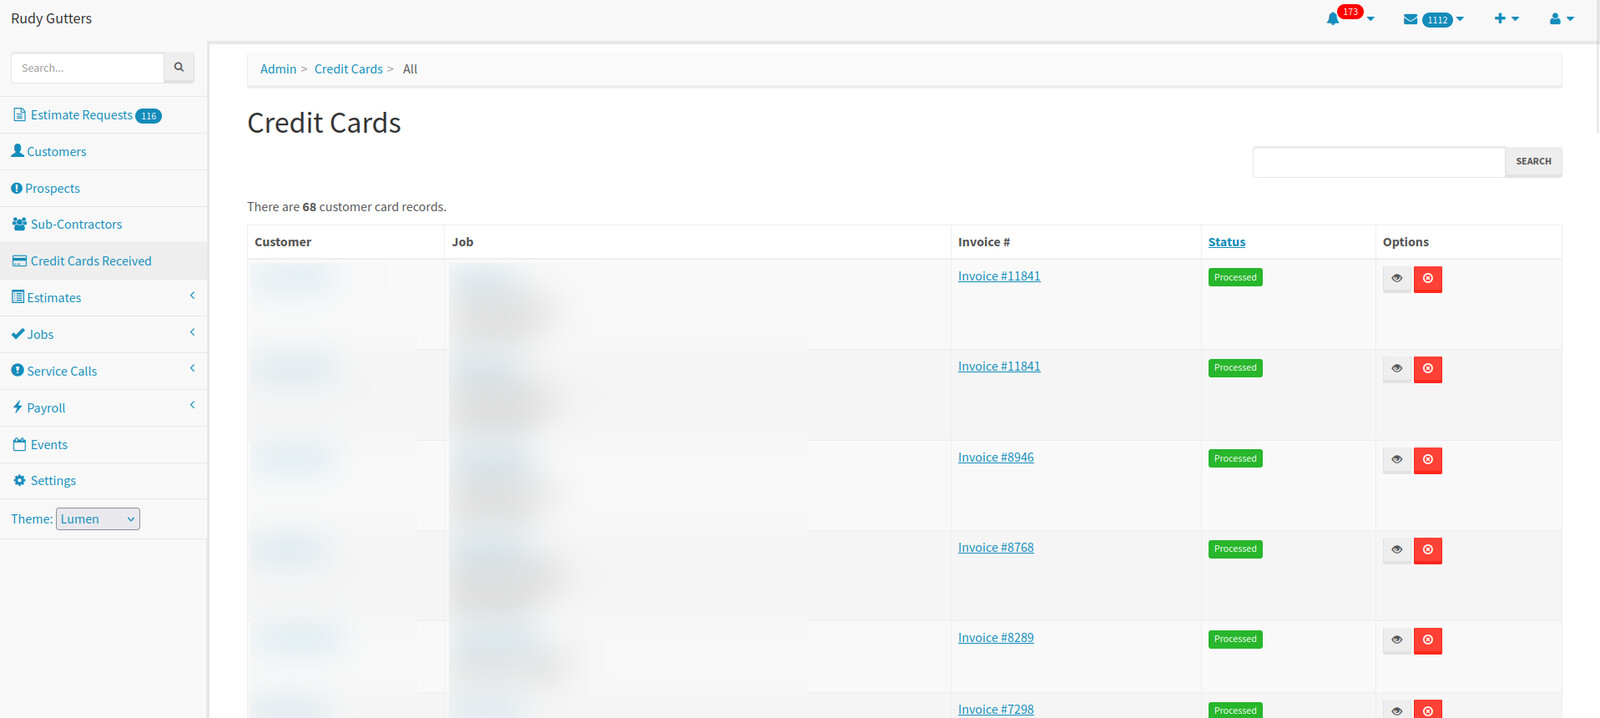Open Sub-Contractors section

coord(67,224)
